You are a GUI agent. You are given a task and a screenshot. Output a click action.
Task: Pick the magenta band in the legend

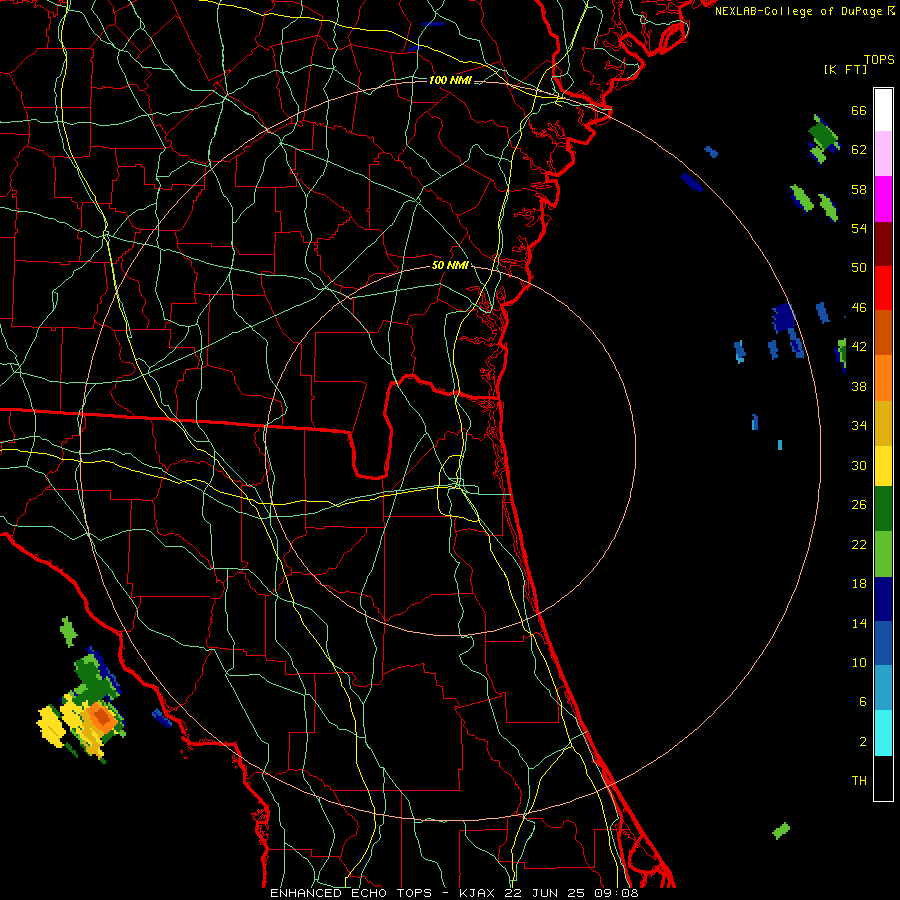tap(883, 199)
